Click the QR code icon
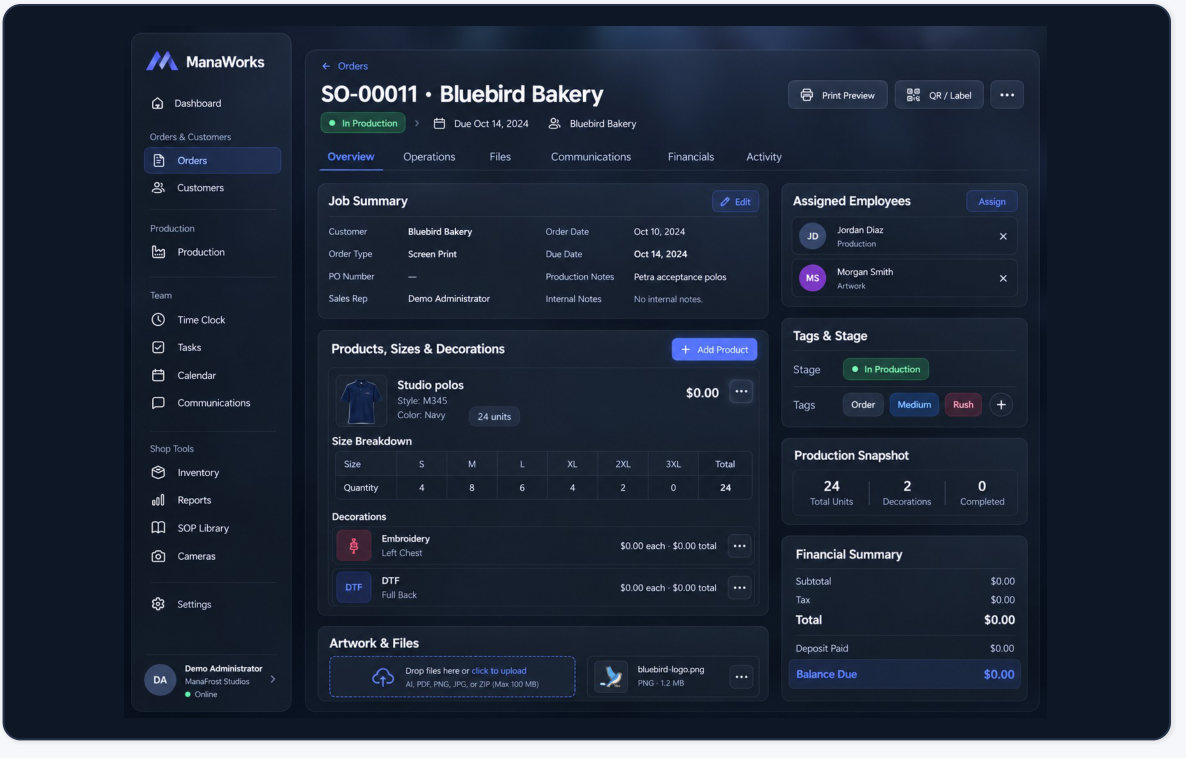1186x758 pixels. pos(913,95)
